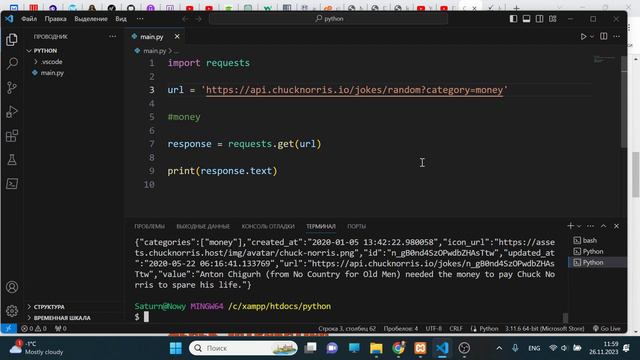Open the Testing flask view
The height and width of the screenshot is (360, 640).
pos(12,160)
